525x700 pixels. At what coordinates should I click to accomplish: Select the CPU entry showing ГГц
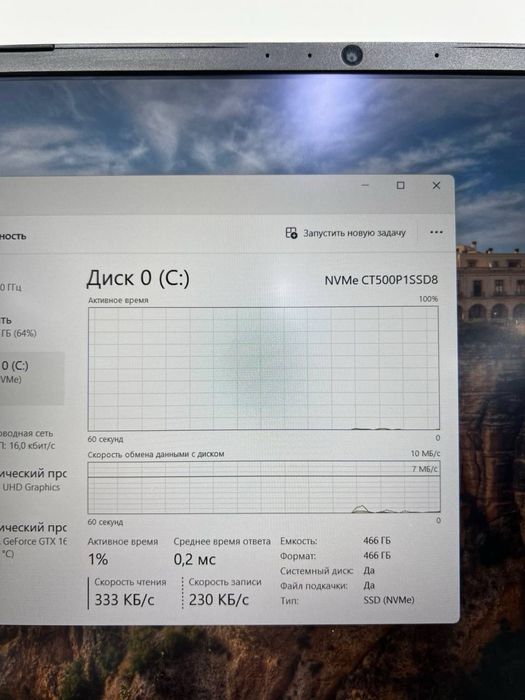[13, 287]
